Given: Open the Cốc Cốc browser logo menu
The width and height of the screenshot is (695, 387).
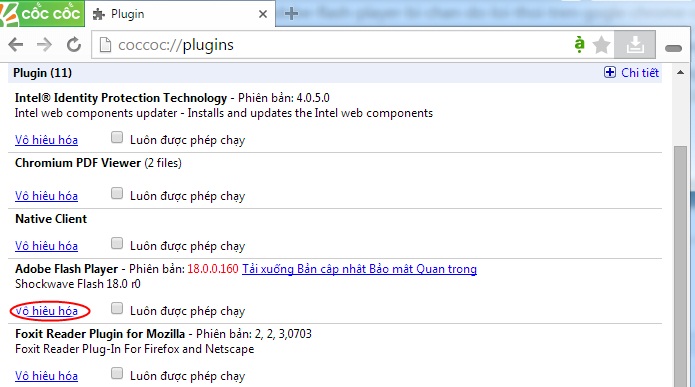Looking at the screenshot, I should (42, 13).
